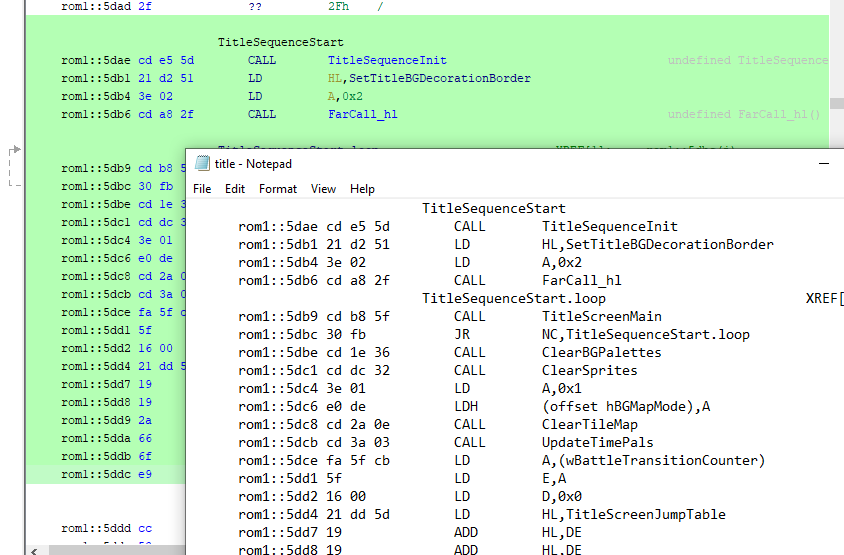Click the Notepad app icon in title bar
This screenshot has height=555, width=844.
click(x=202, y=163)
